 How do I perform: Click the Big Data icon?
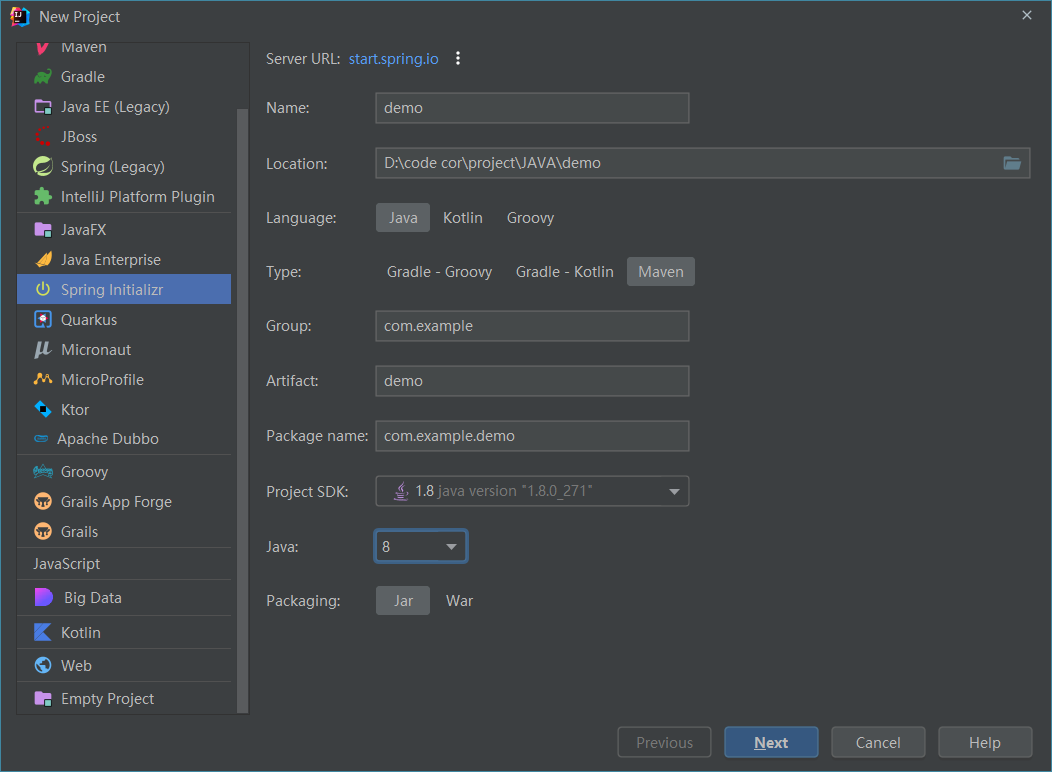tap(44, 597)
